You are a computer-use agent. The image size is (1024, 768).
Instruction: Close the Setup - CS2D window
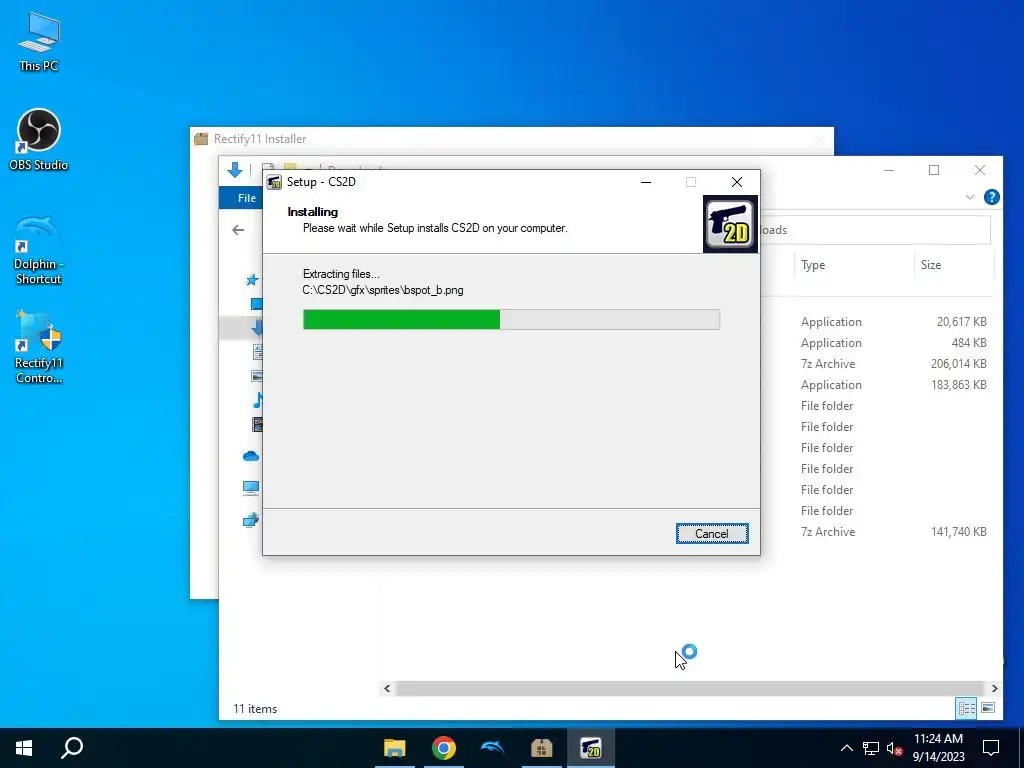737,182
